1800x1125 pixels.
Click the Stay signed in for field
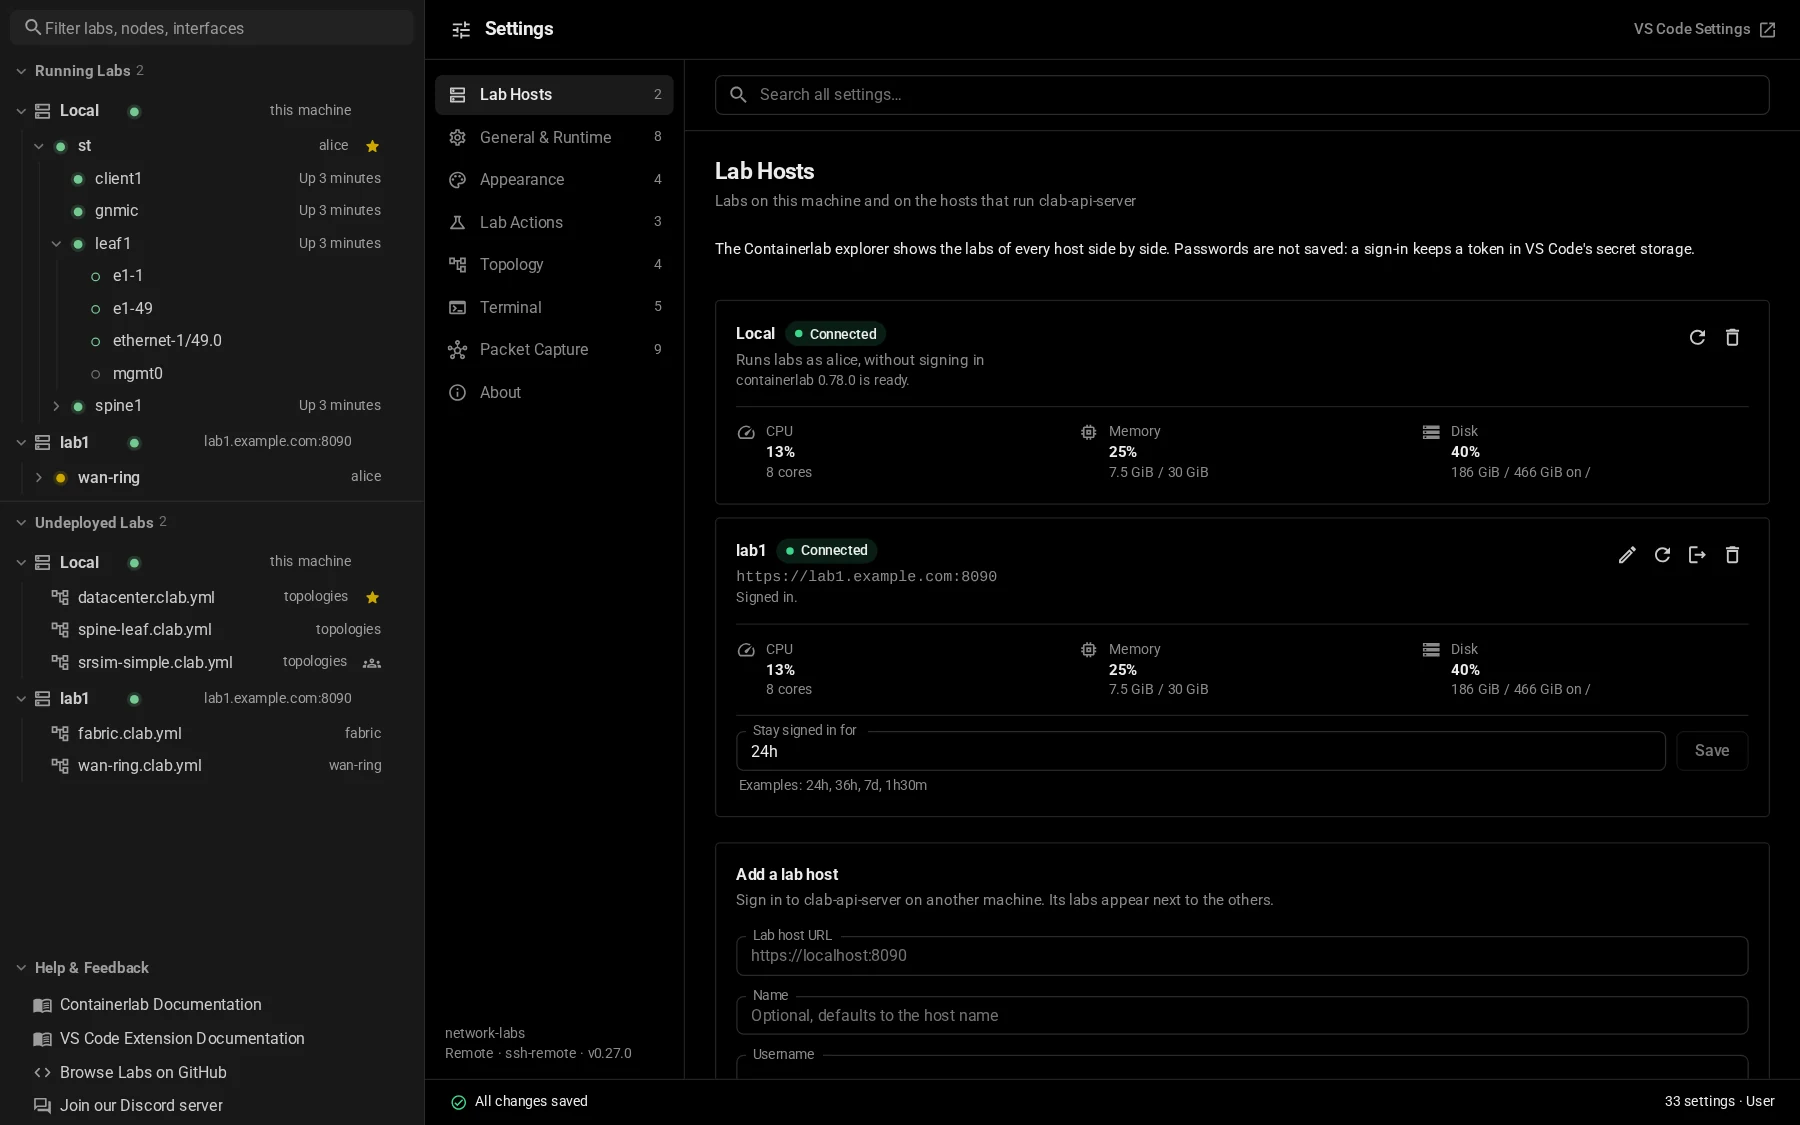(1200, 751)
